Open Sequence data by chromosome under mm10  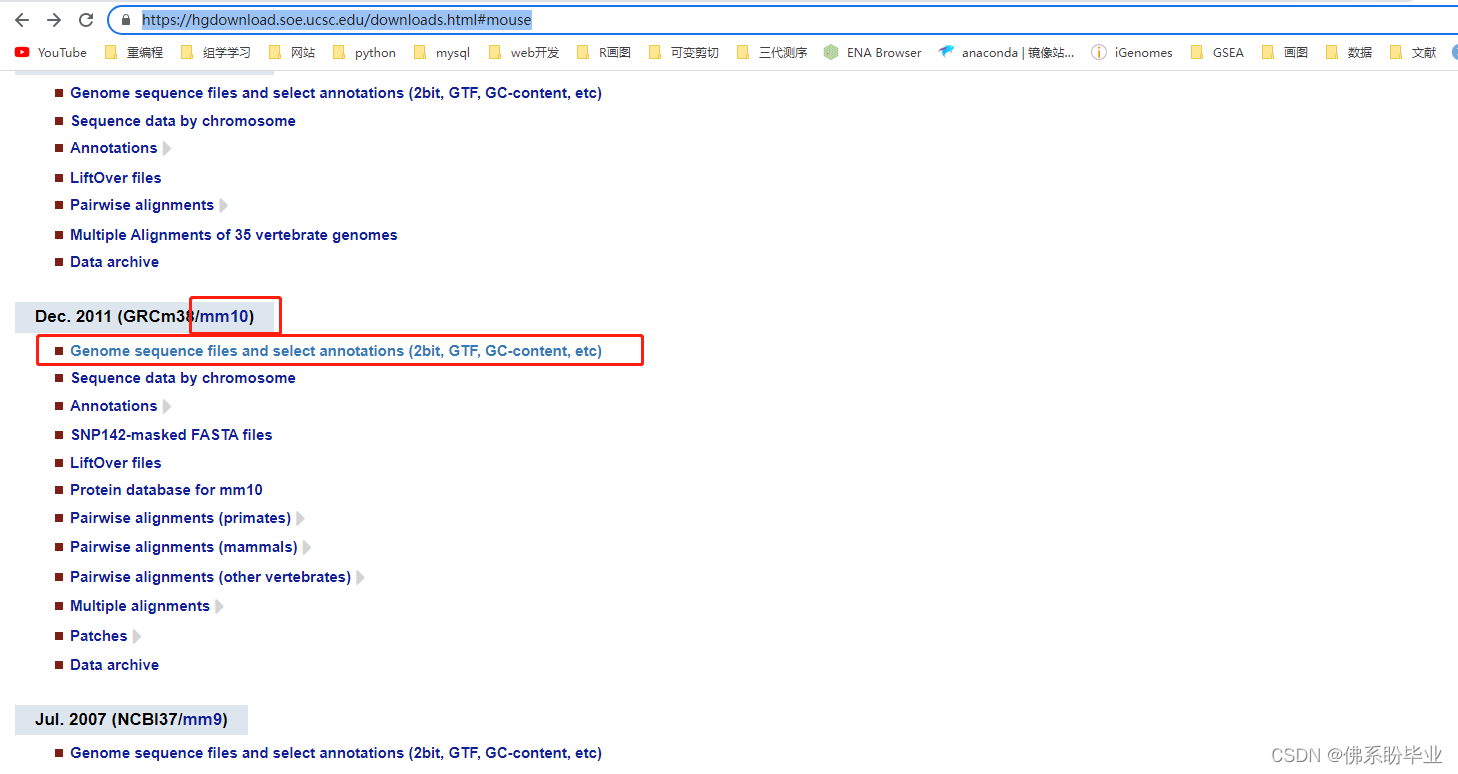click(x=183, y=378)
